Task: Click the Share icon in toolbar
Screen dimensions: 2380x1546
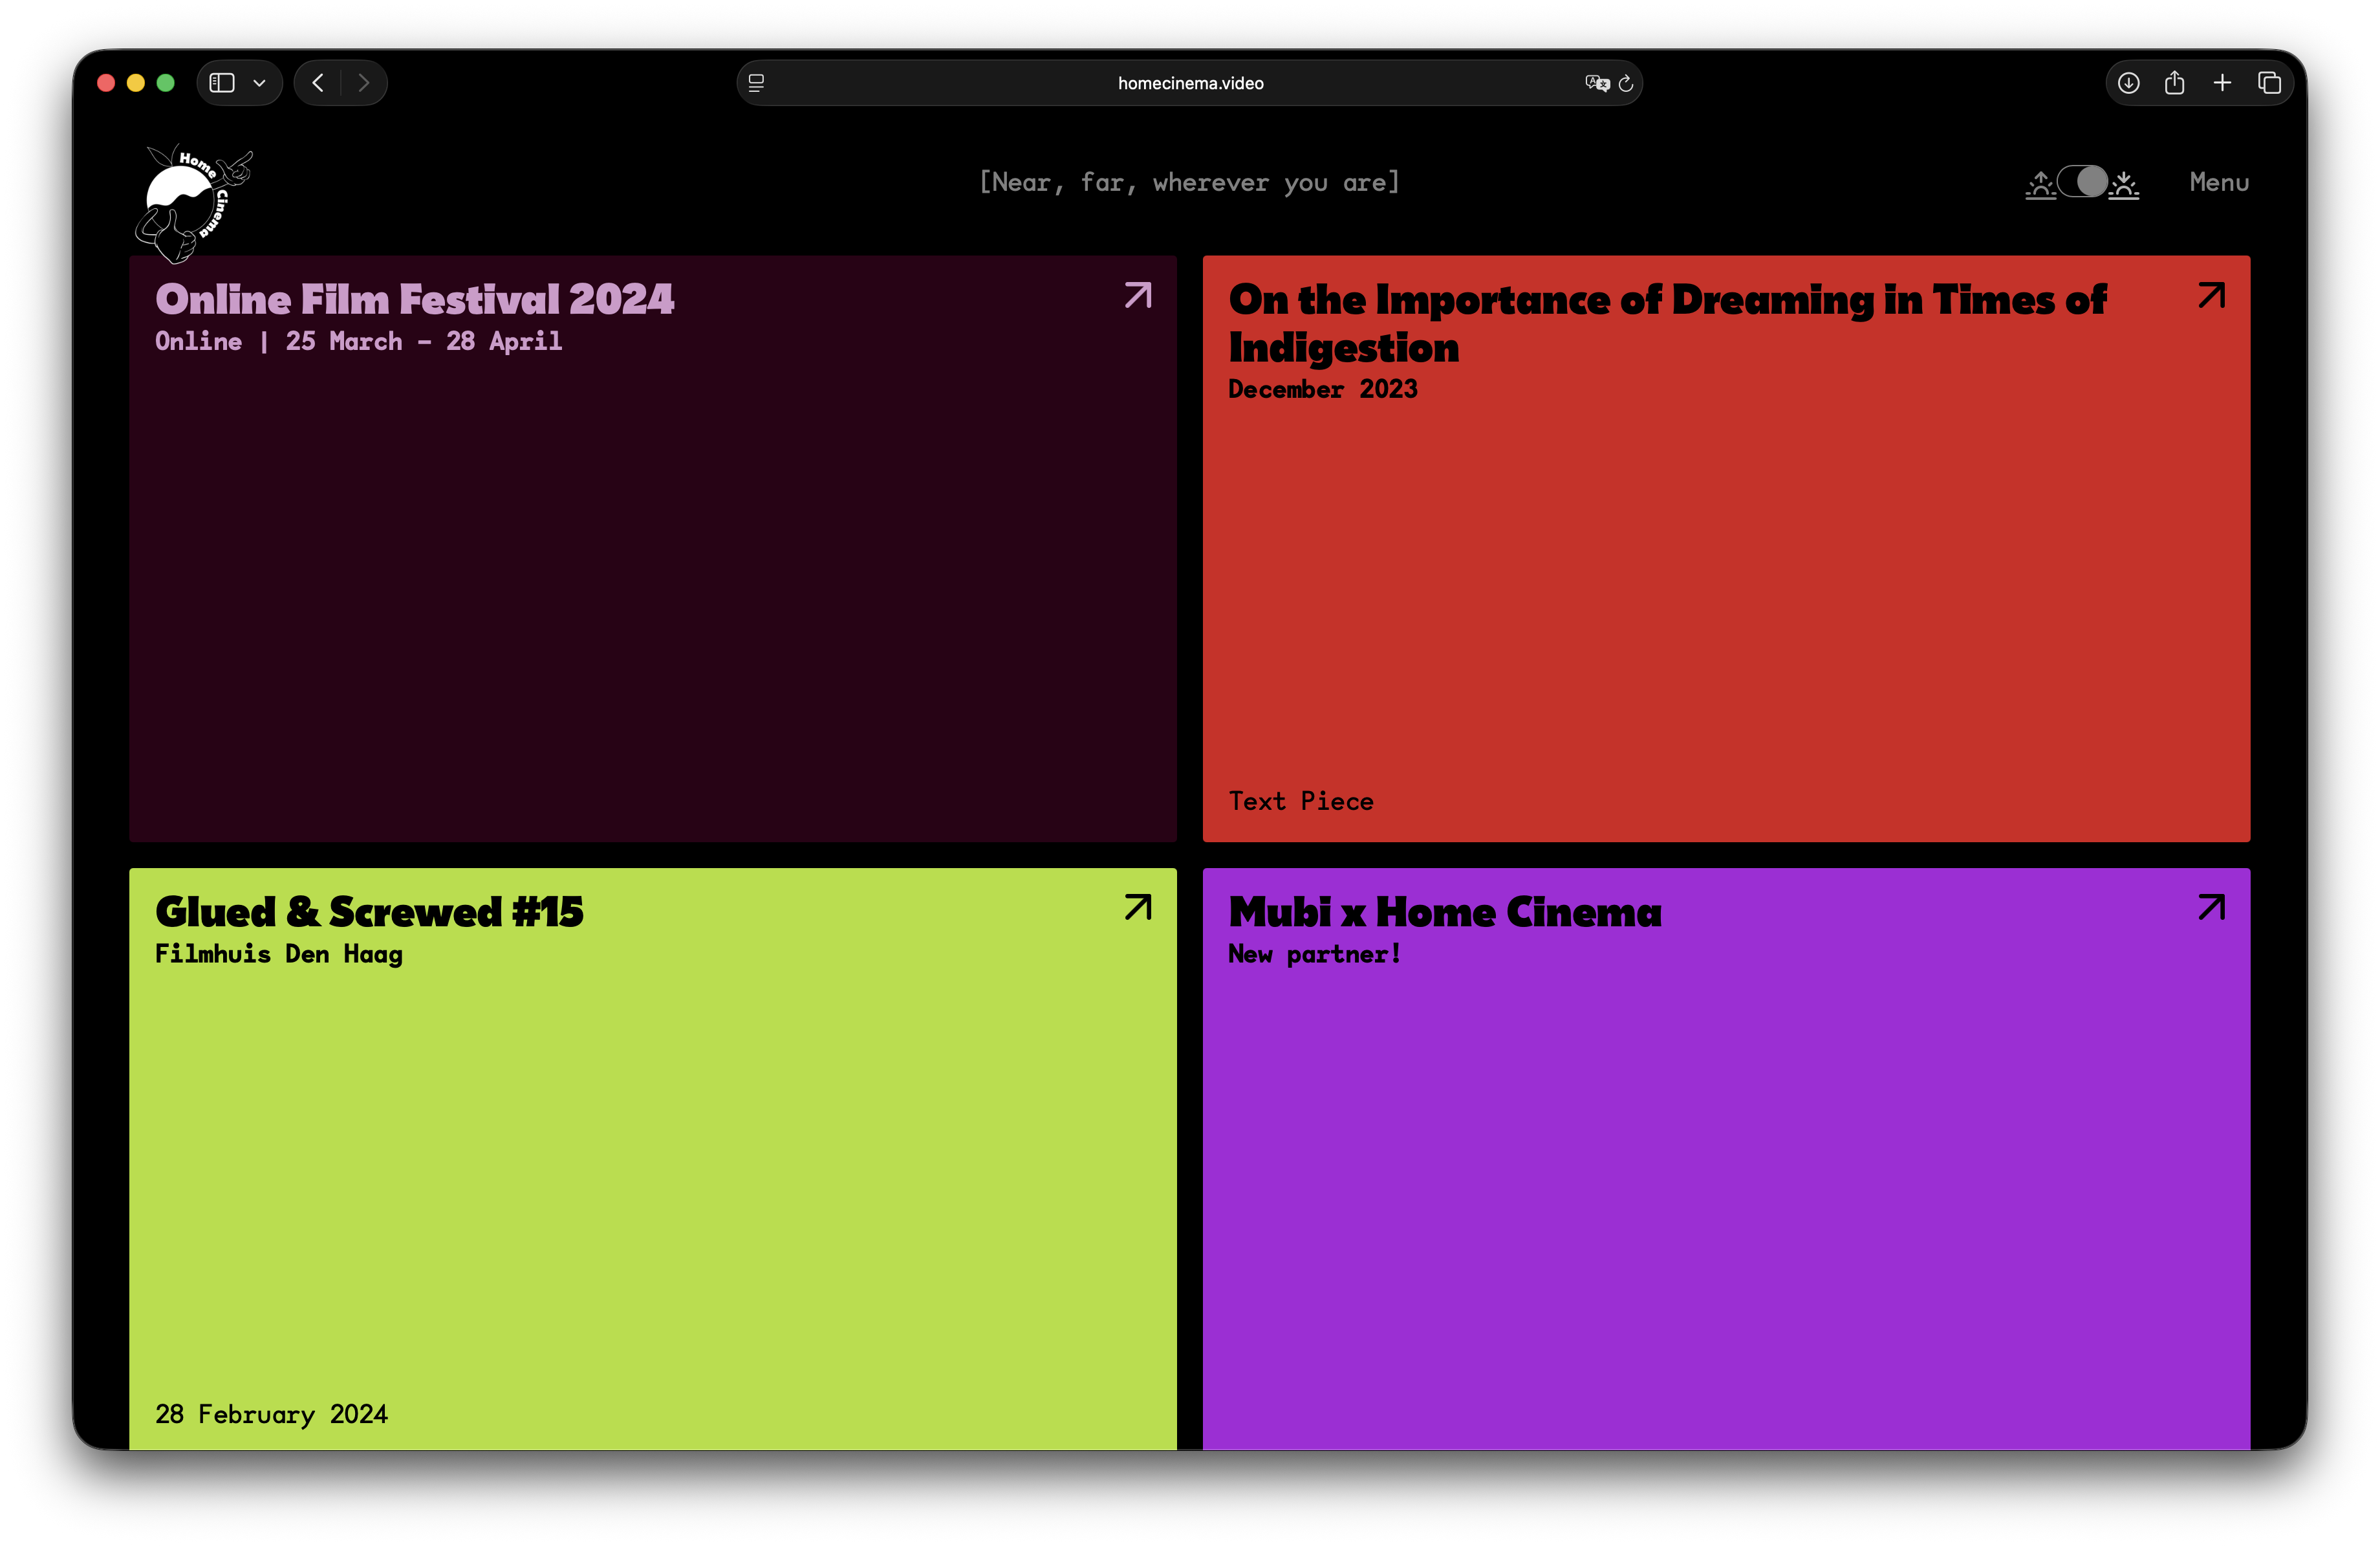Action: pos(2174,83)
